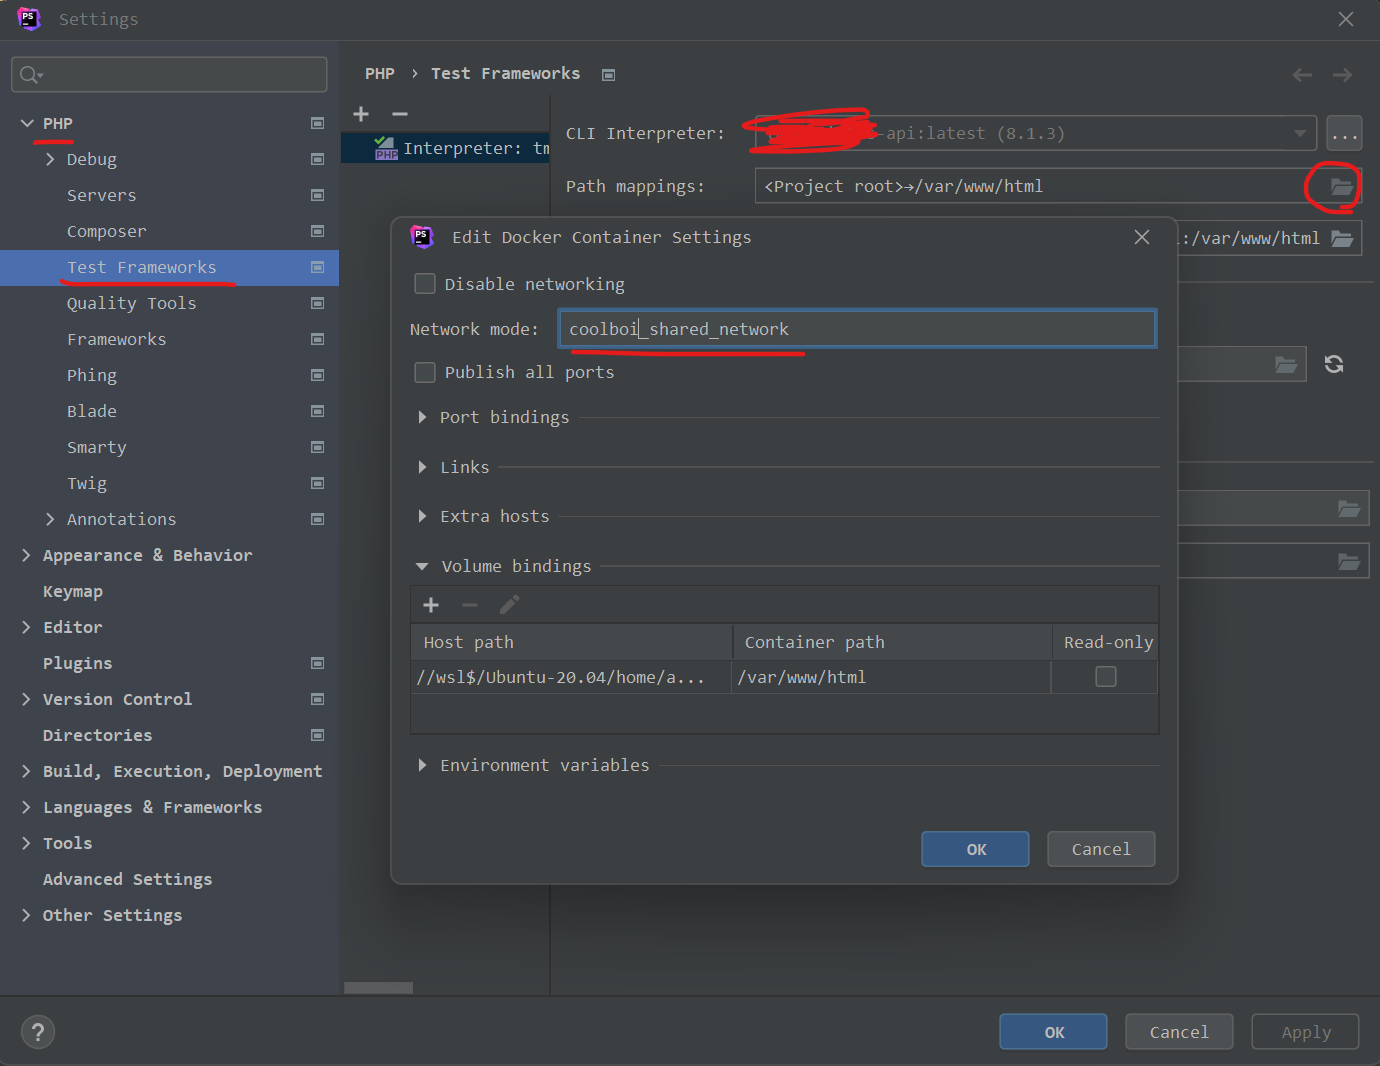Click the project-level icon beside Blade

[317, 411]
